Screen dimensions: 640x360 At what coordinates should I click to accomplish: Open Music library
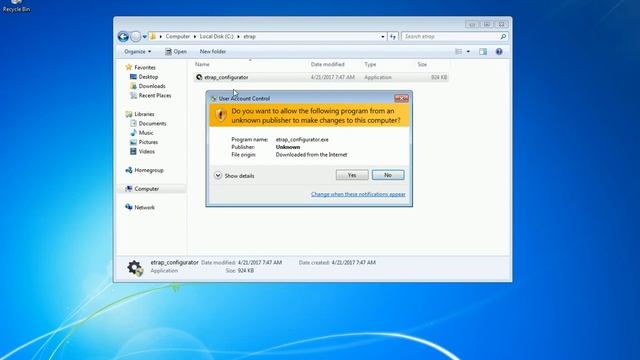[146, 133]
